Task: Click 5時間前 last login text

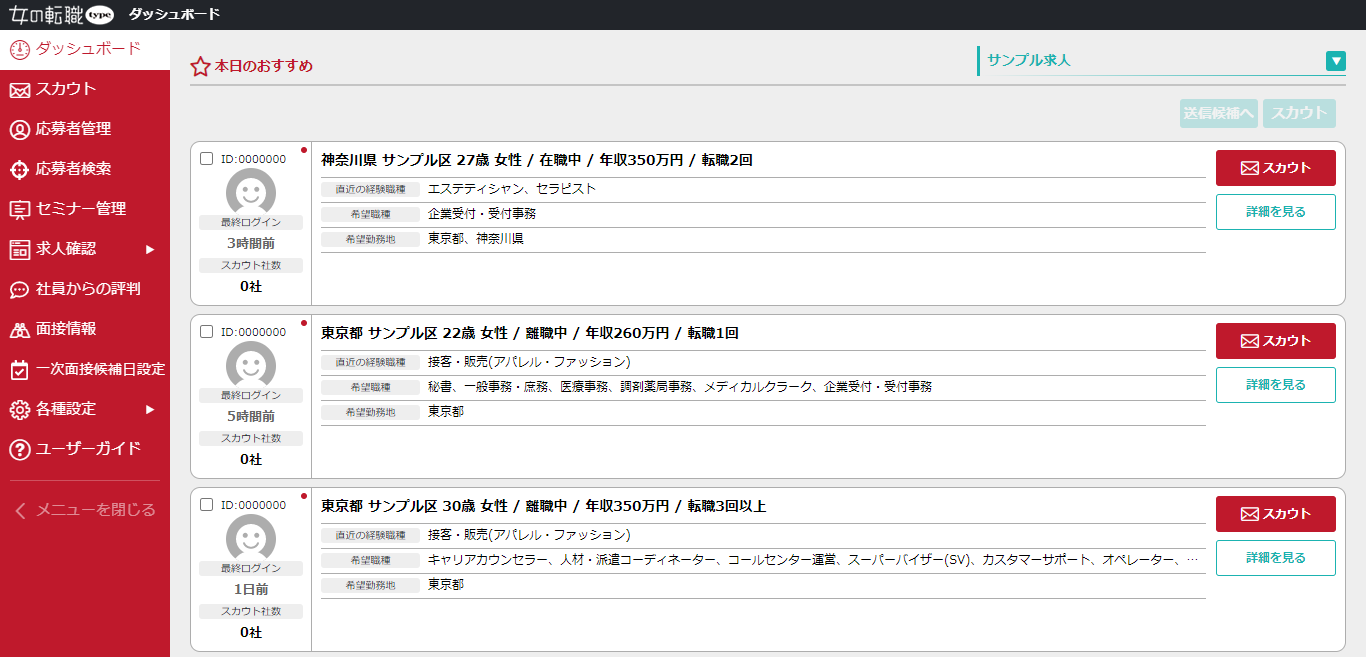Action: 251,416
